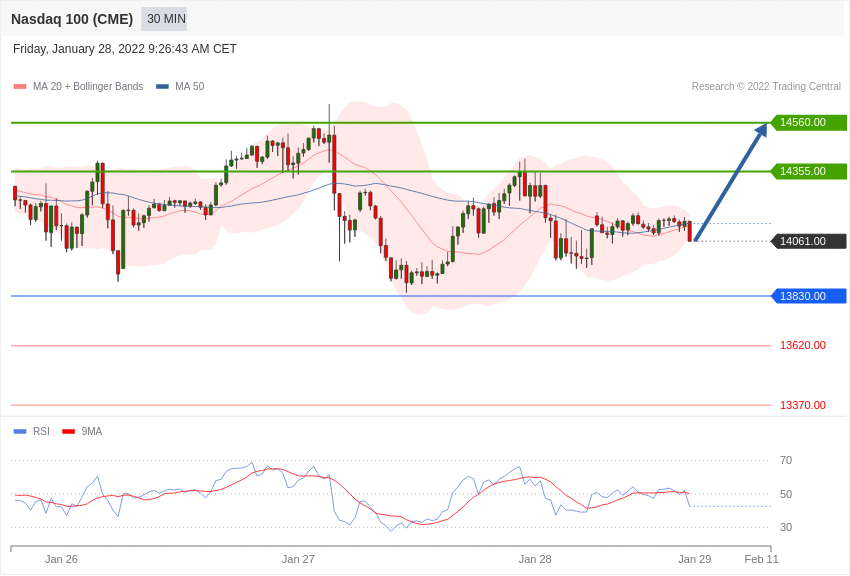
Task: Click the pink MA 20 legend swatch
Action: (20, 87)
